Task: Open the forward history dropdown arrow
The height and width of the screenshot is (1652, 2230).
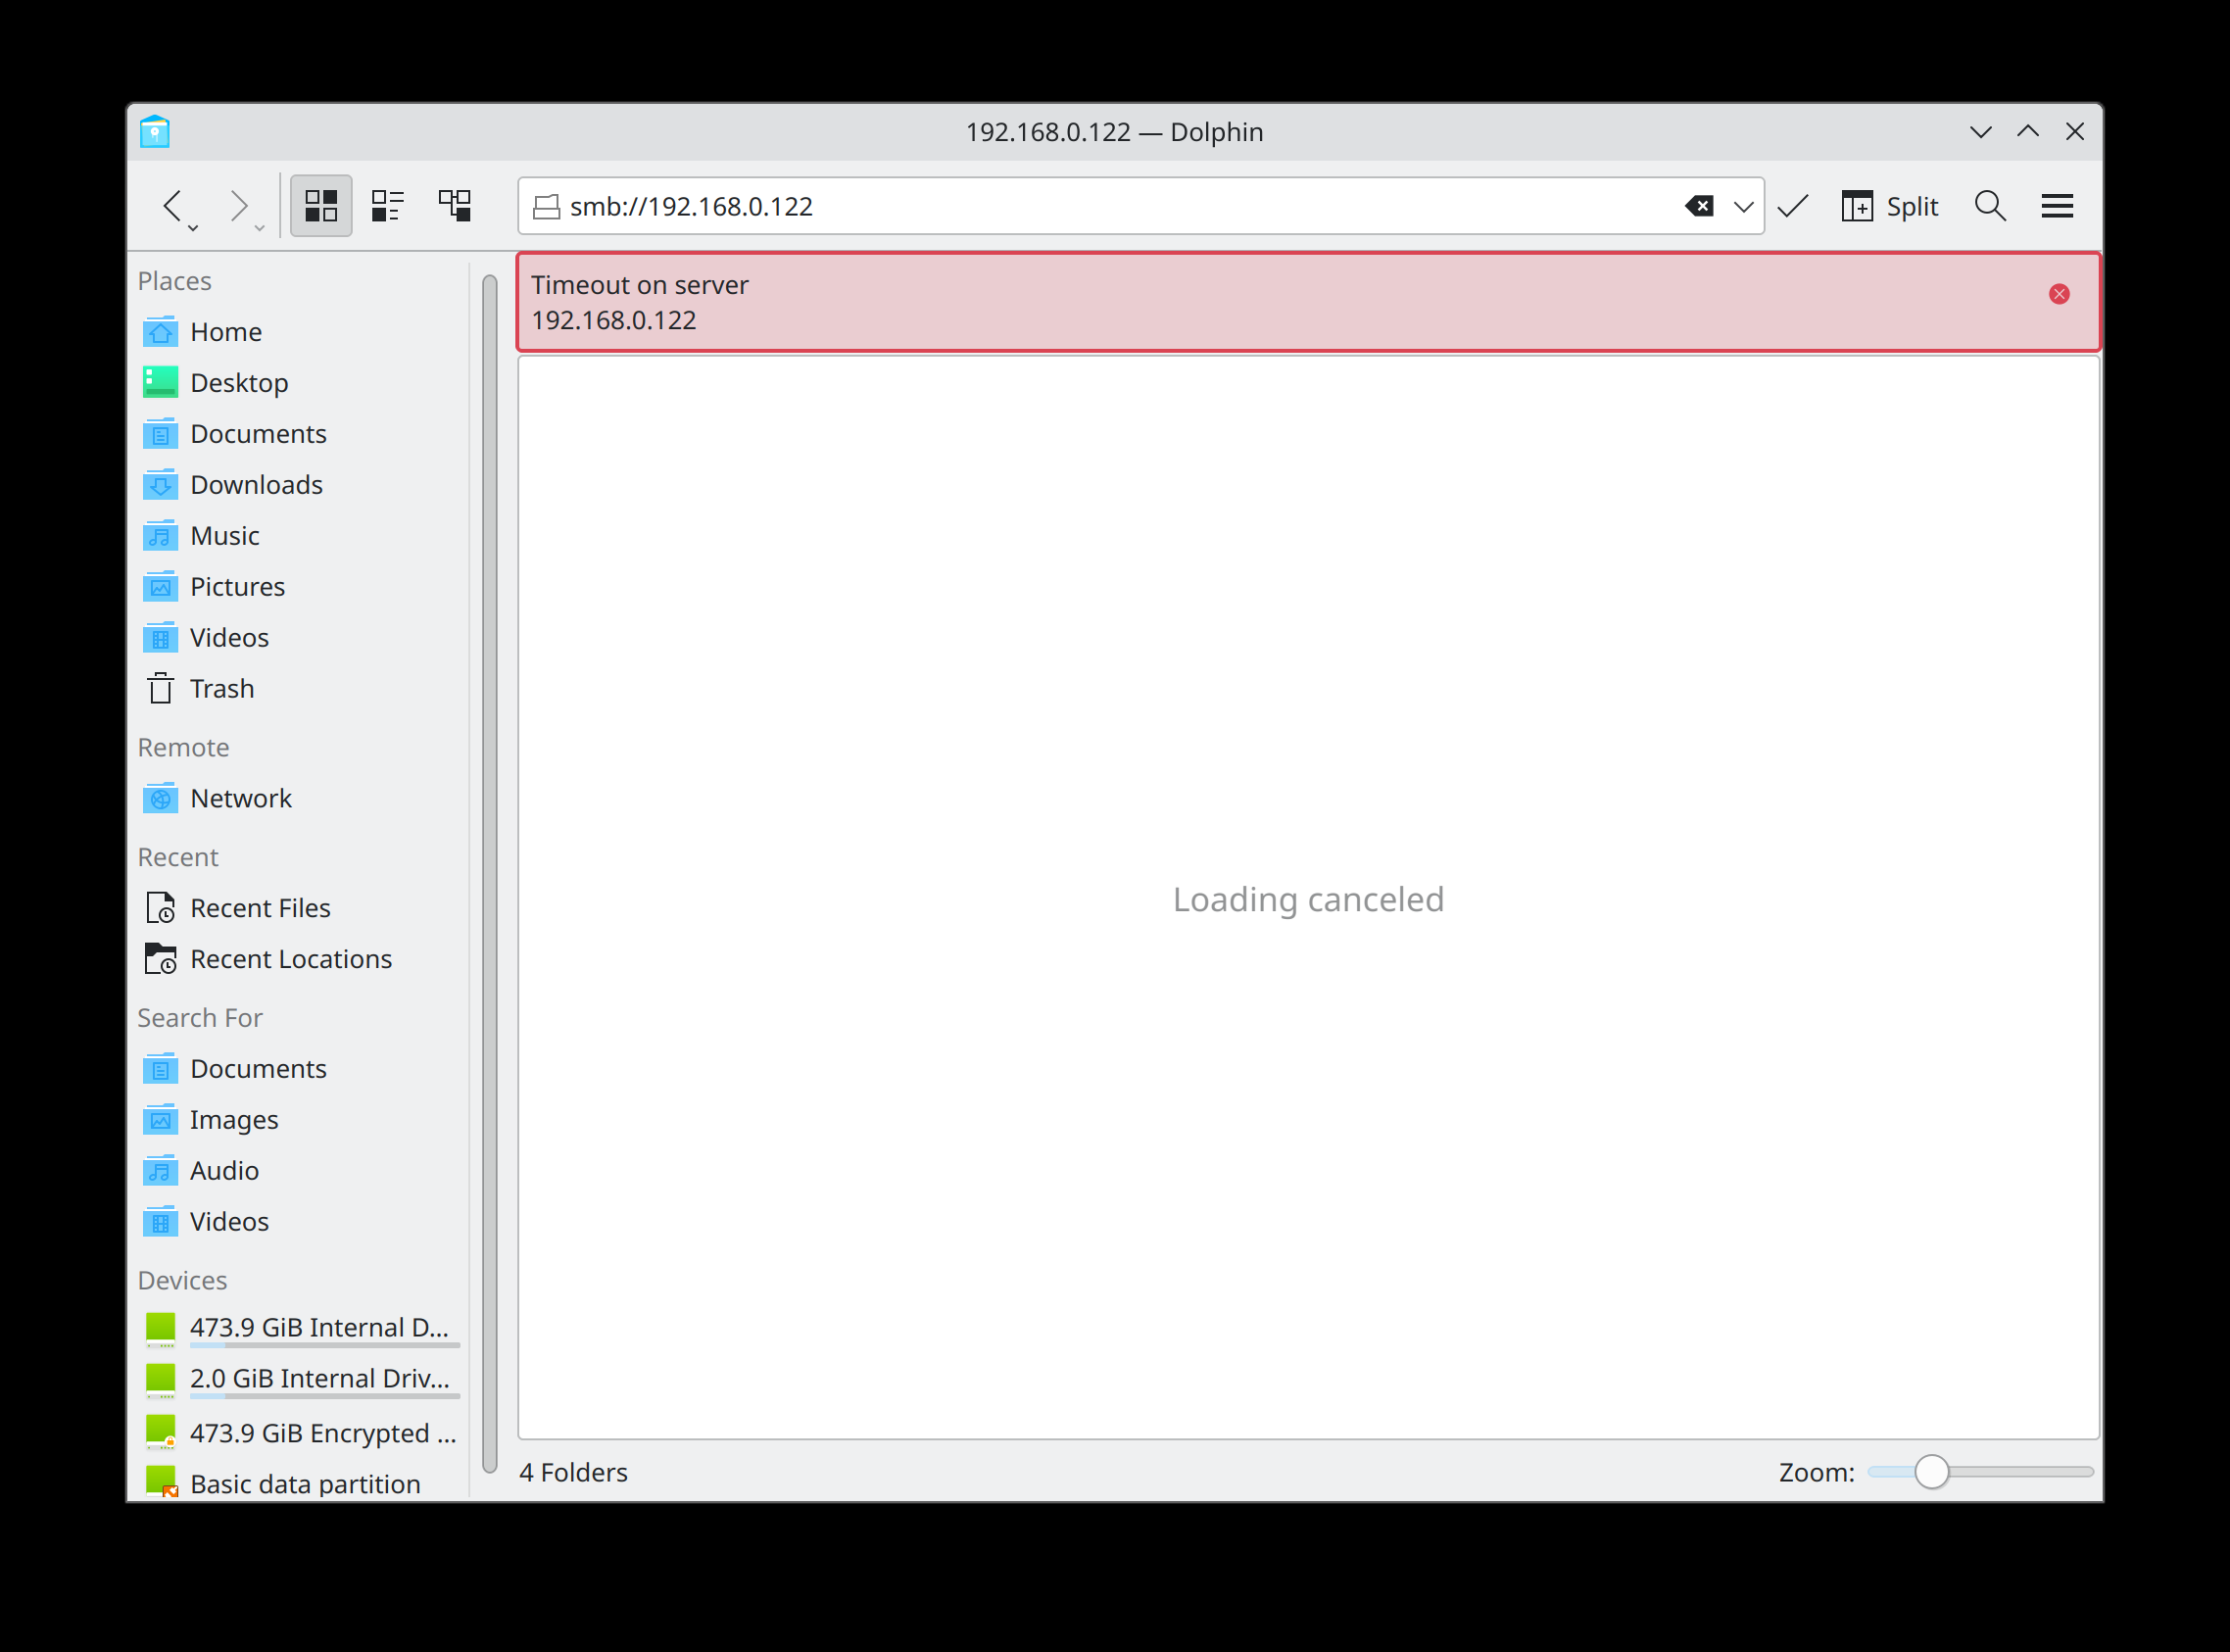Action: (x=259, y=229)
